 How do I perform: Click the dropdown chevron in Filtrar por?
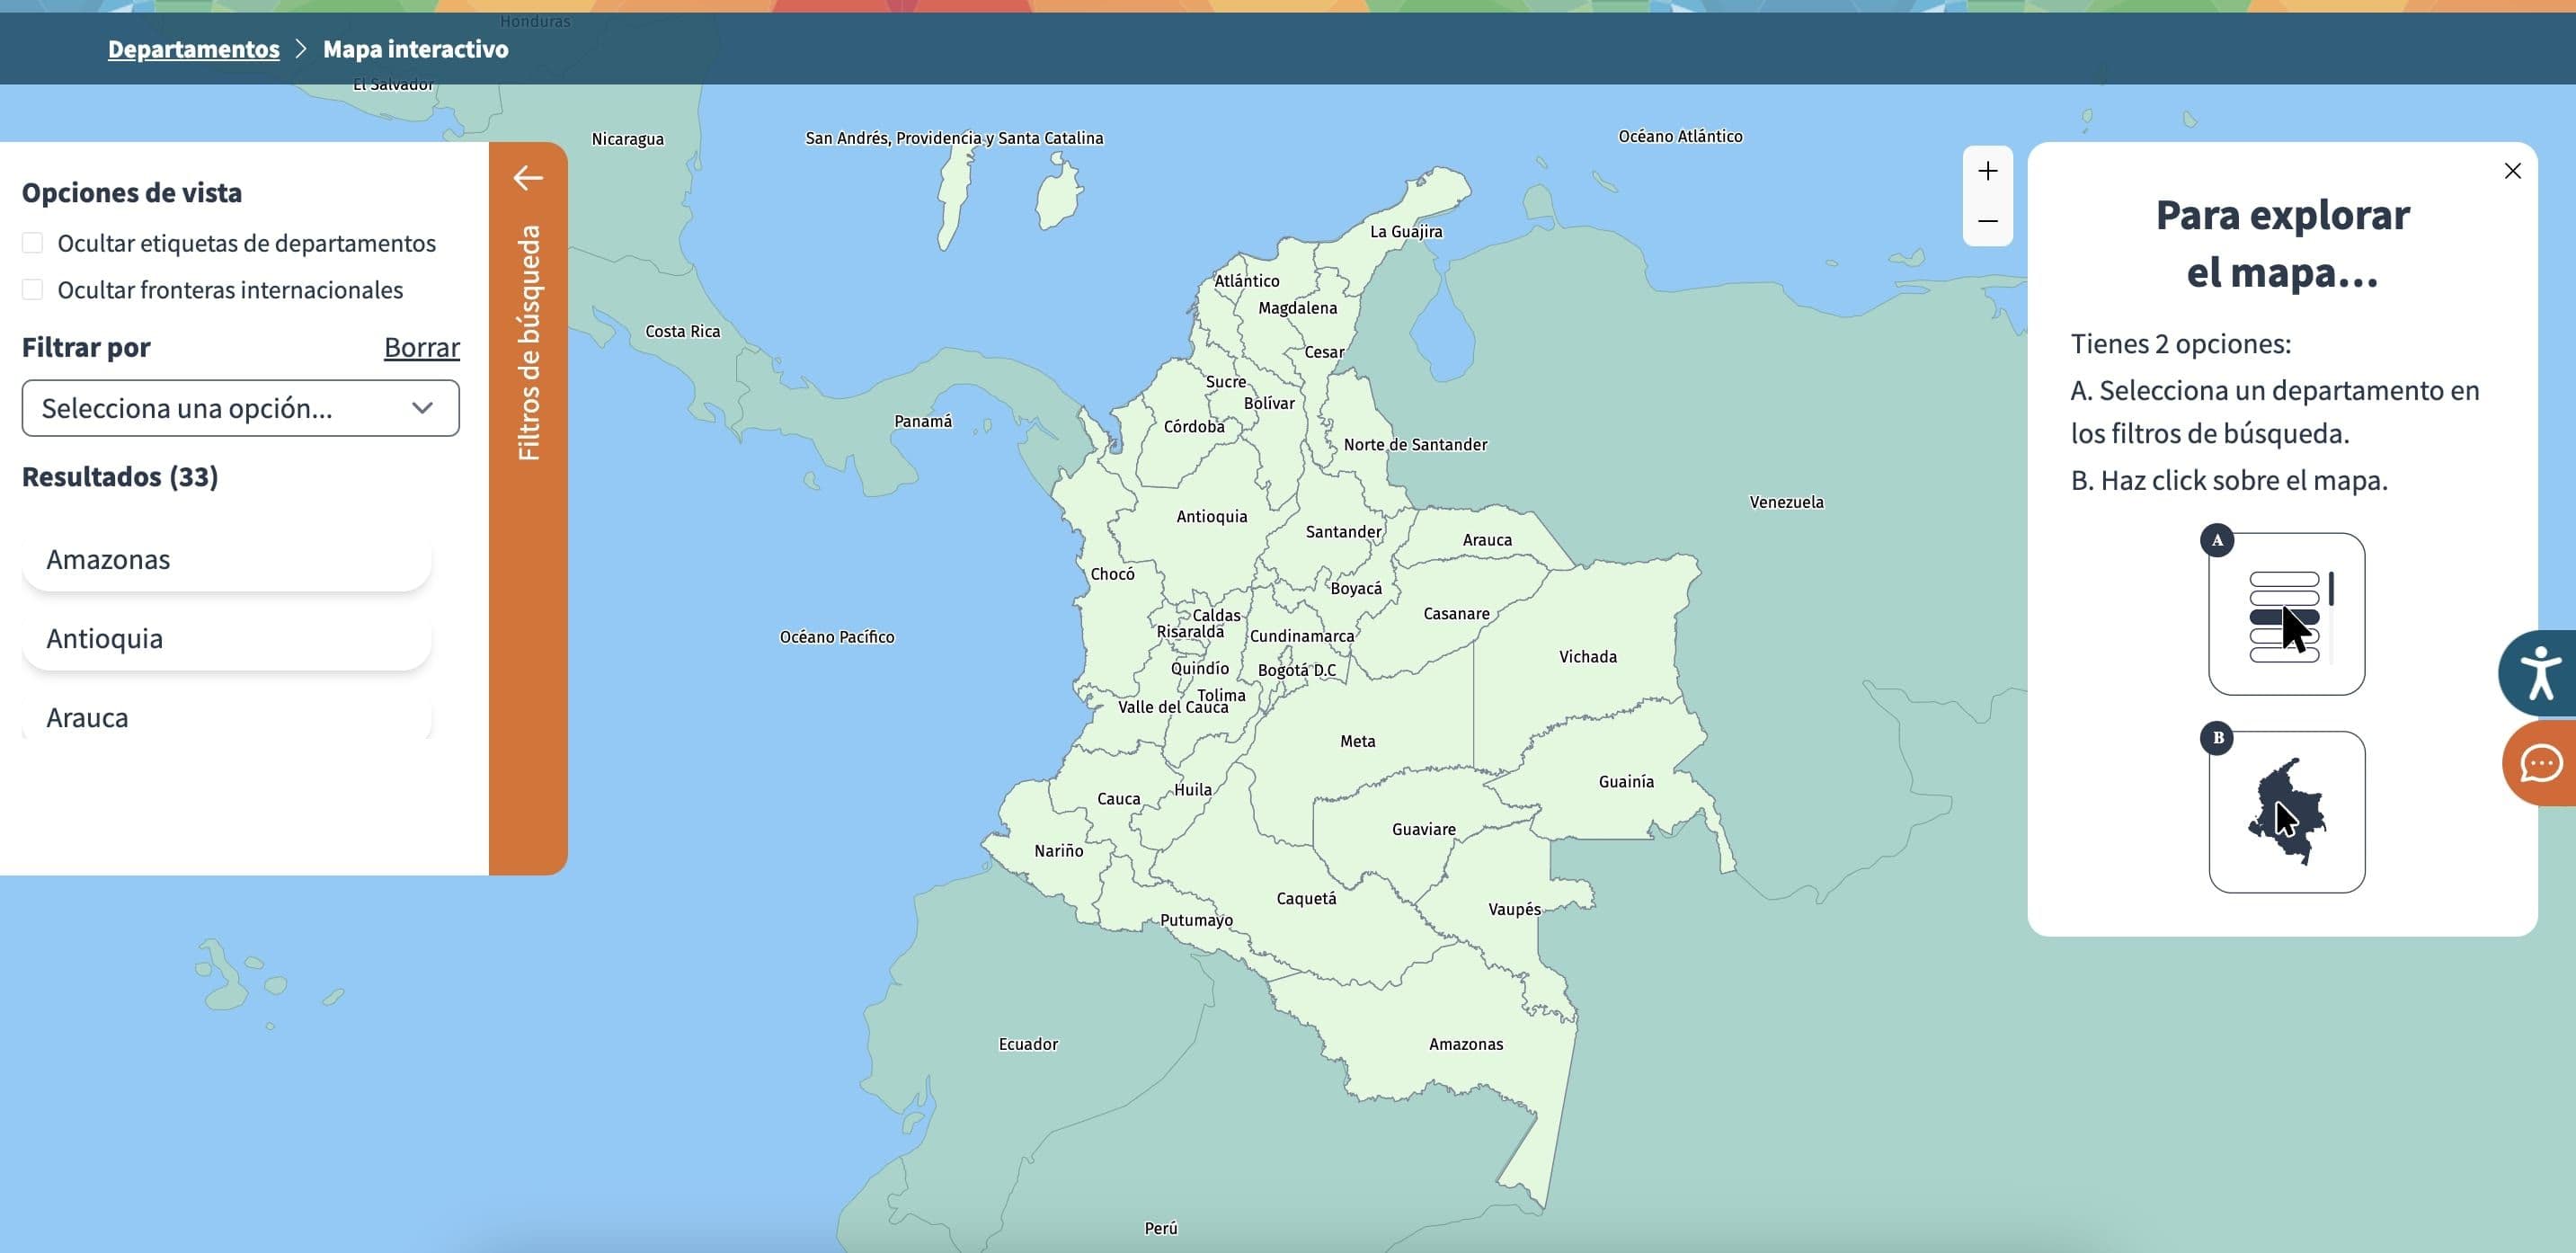[422, 408]
